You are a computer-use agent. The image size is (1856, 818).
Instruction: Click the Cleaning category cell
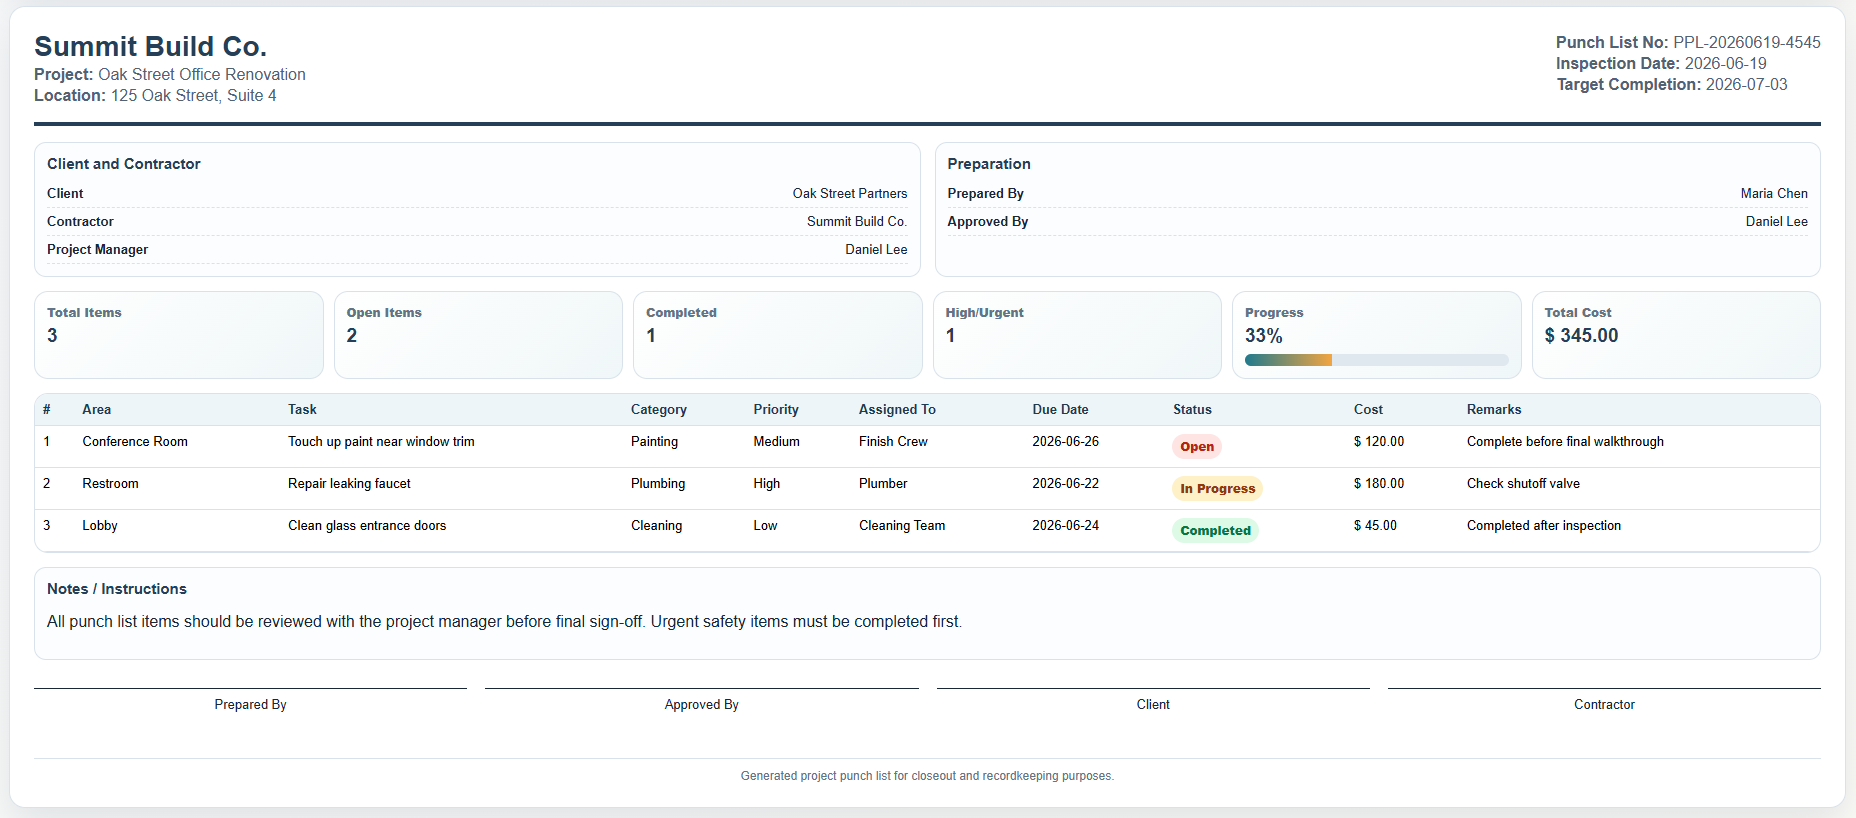click(656, 526)
